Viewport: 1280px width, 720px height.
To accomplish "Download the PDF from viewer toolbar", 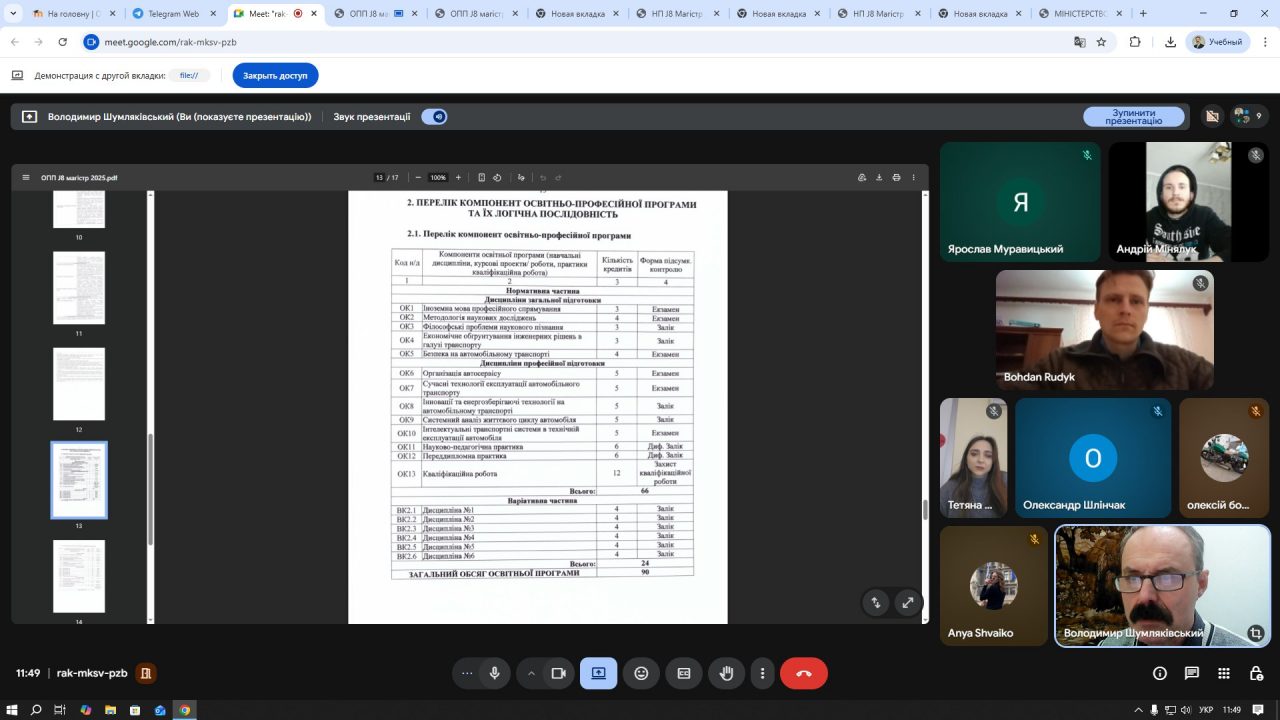I will coord(879,178).
